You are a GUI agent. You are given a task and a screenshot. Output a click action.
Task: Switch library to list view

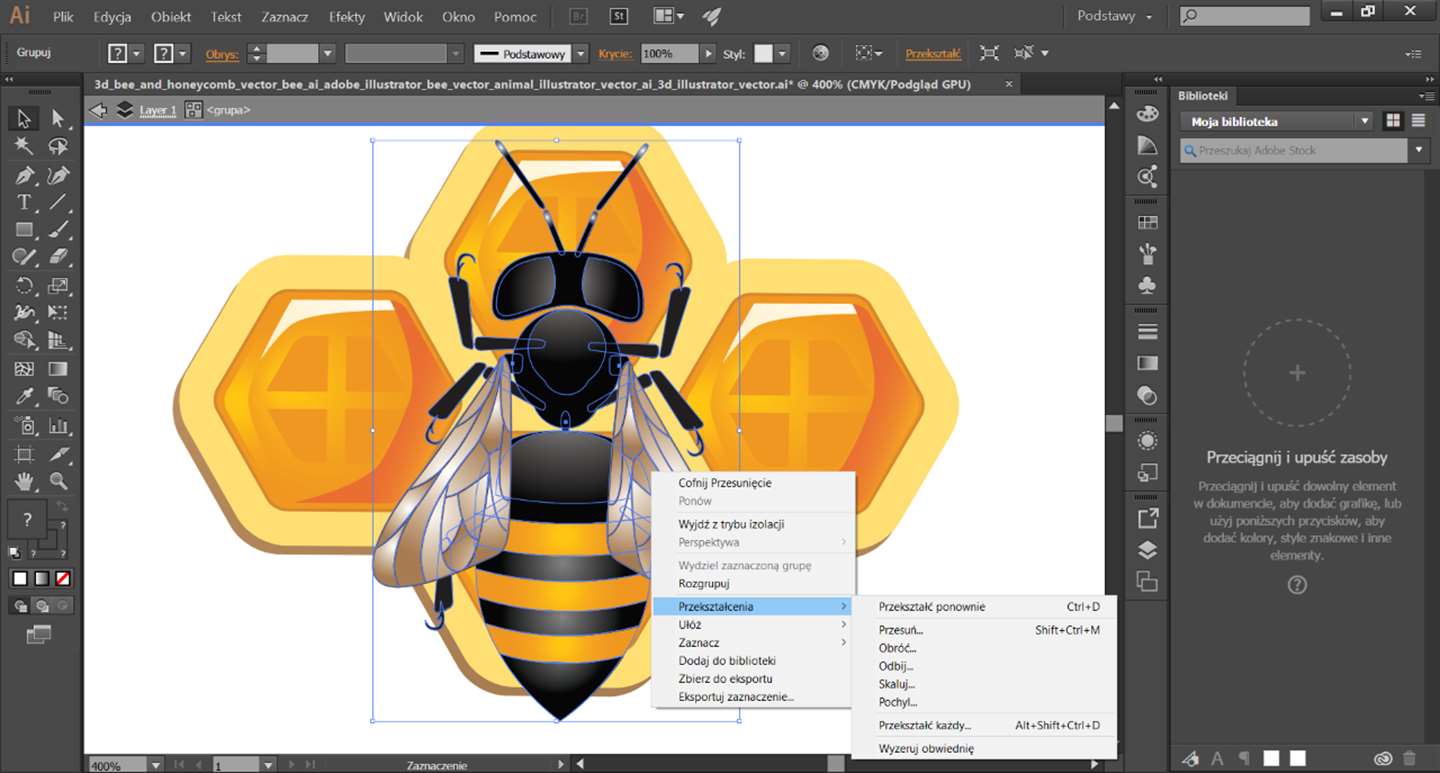point(1418,121)
